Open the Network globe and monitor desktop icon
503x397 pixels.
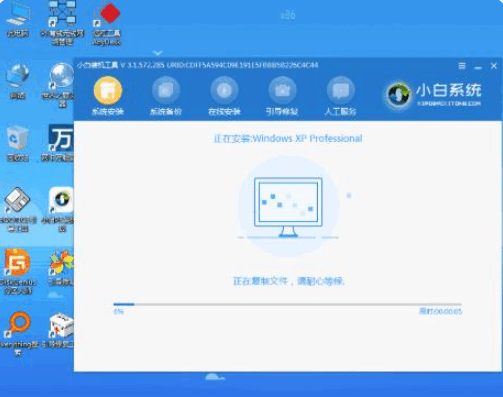tap(17, 82)
